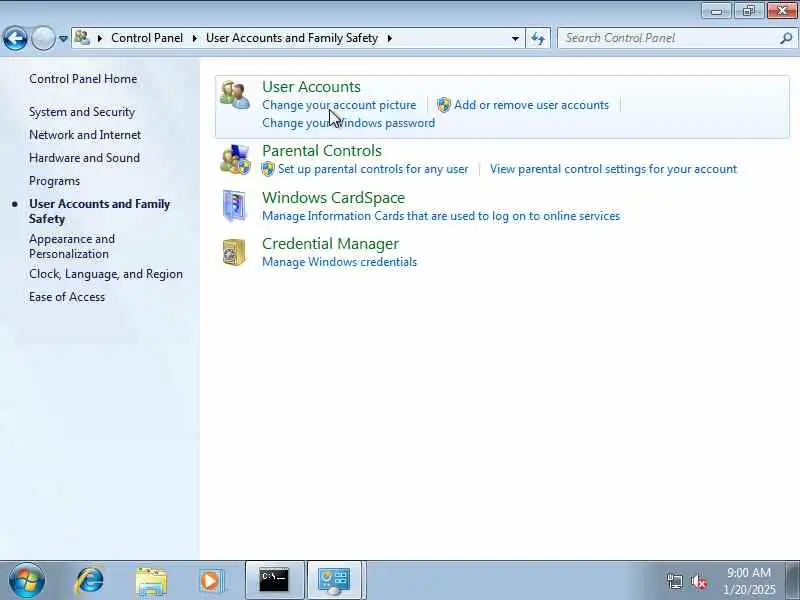Go back with the Back arrow button
Viewport: 800px width, 600px height.
click(15, 38)
